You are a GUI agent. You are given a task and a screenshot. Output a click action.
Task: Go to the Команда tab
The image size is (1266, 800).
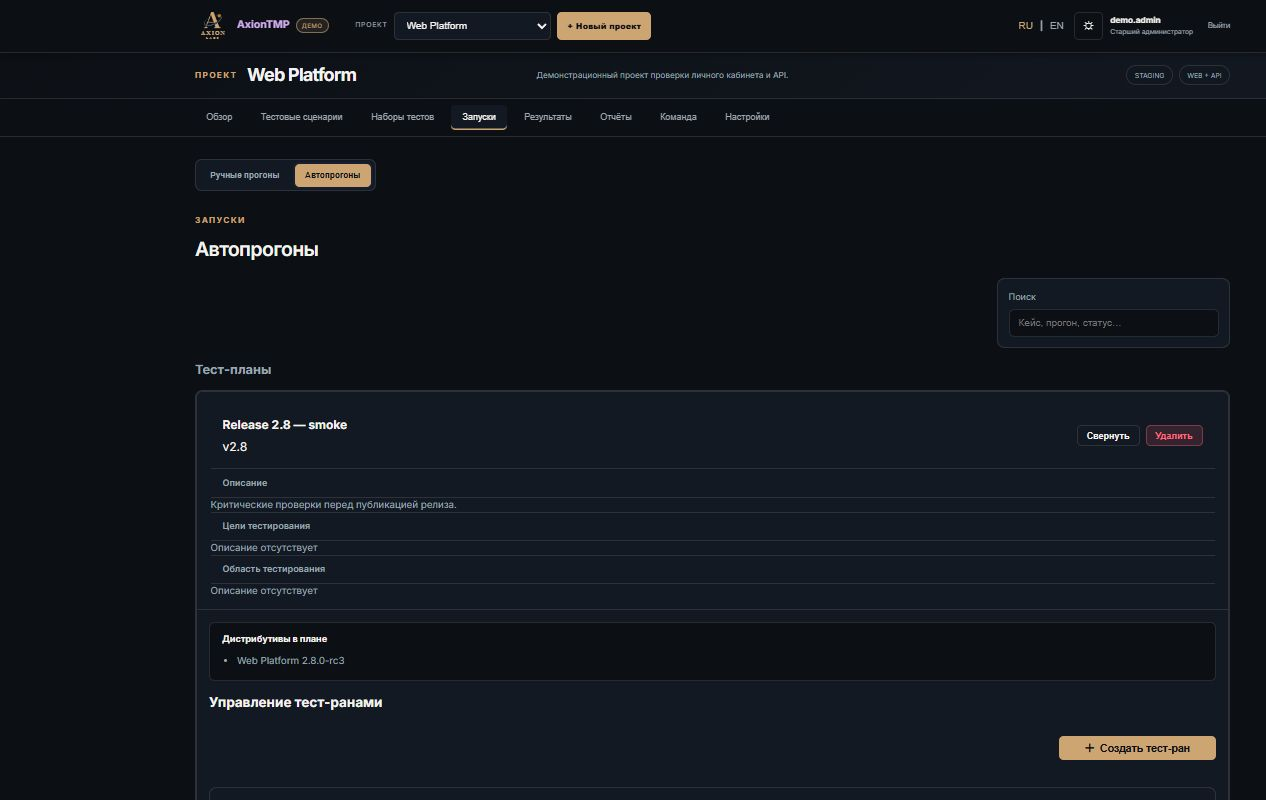[x=678, y=117]
